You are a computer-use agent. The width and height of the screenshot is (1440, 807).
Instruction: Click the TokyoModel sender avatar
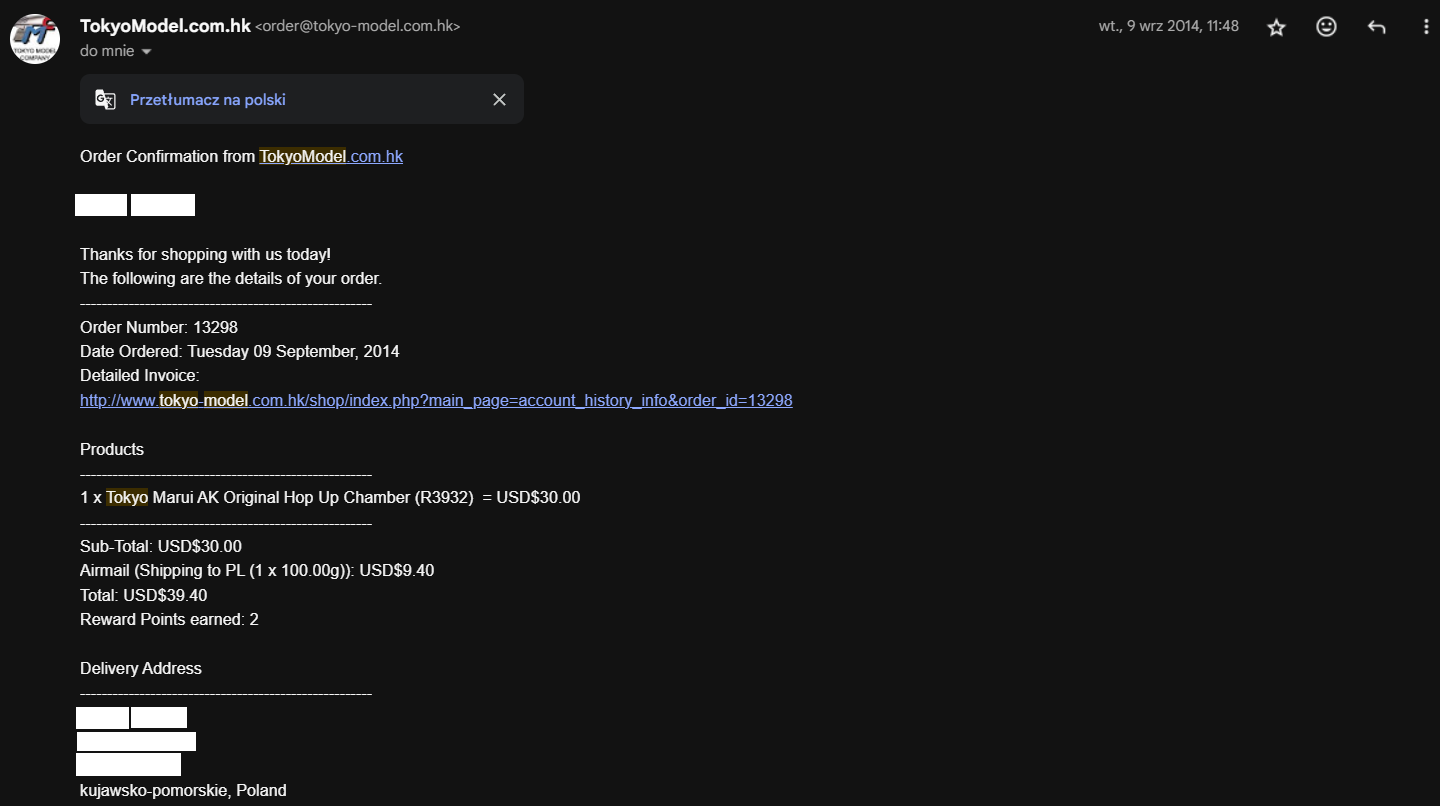[x=35, y=38]
